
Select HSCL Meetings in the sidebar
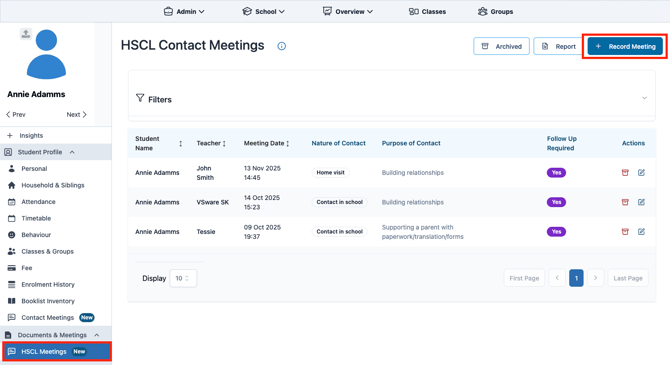point(56,351)
